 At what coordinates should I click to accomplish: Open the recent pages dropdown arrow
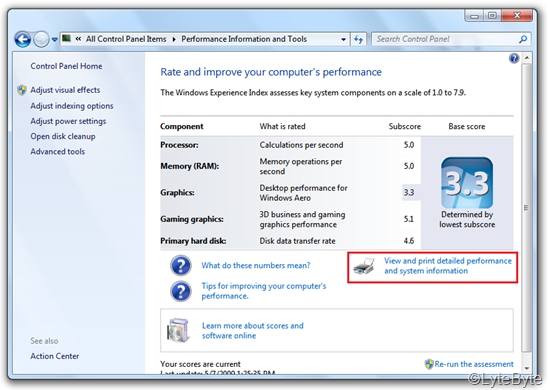[x=54, y=40]
